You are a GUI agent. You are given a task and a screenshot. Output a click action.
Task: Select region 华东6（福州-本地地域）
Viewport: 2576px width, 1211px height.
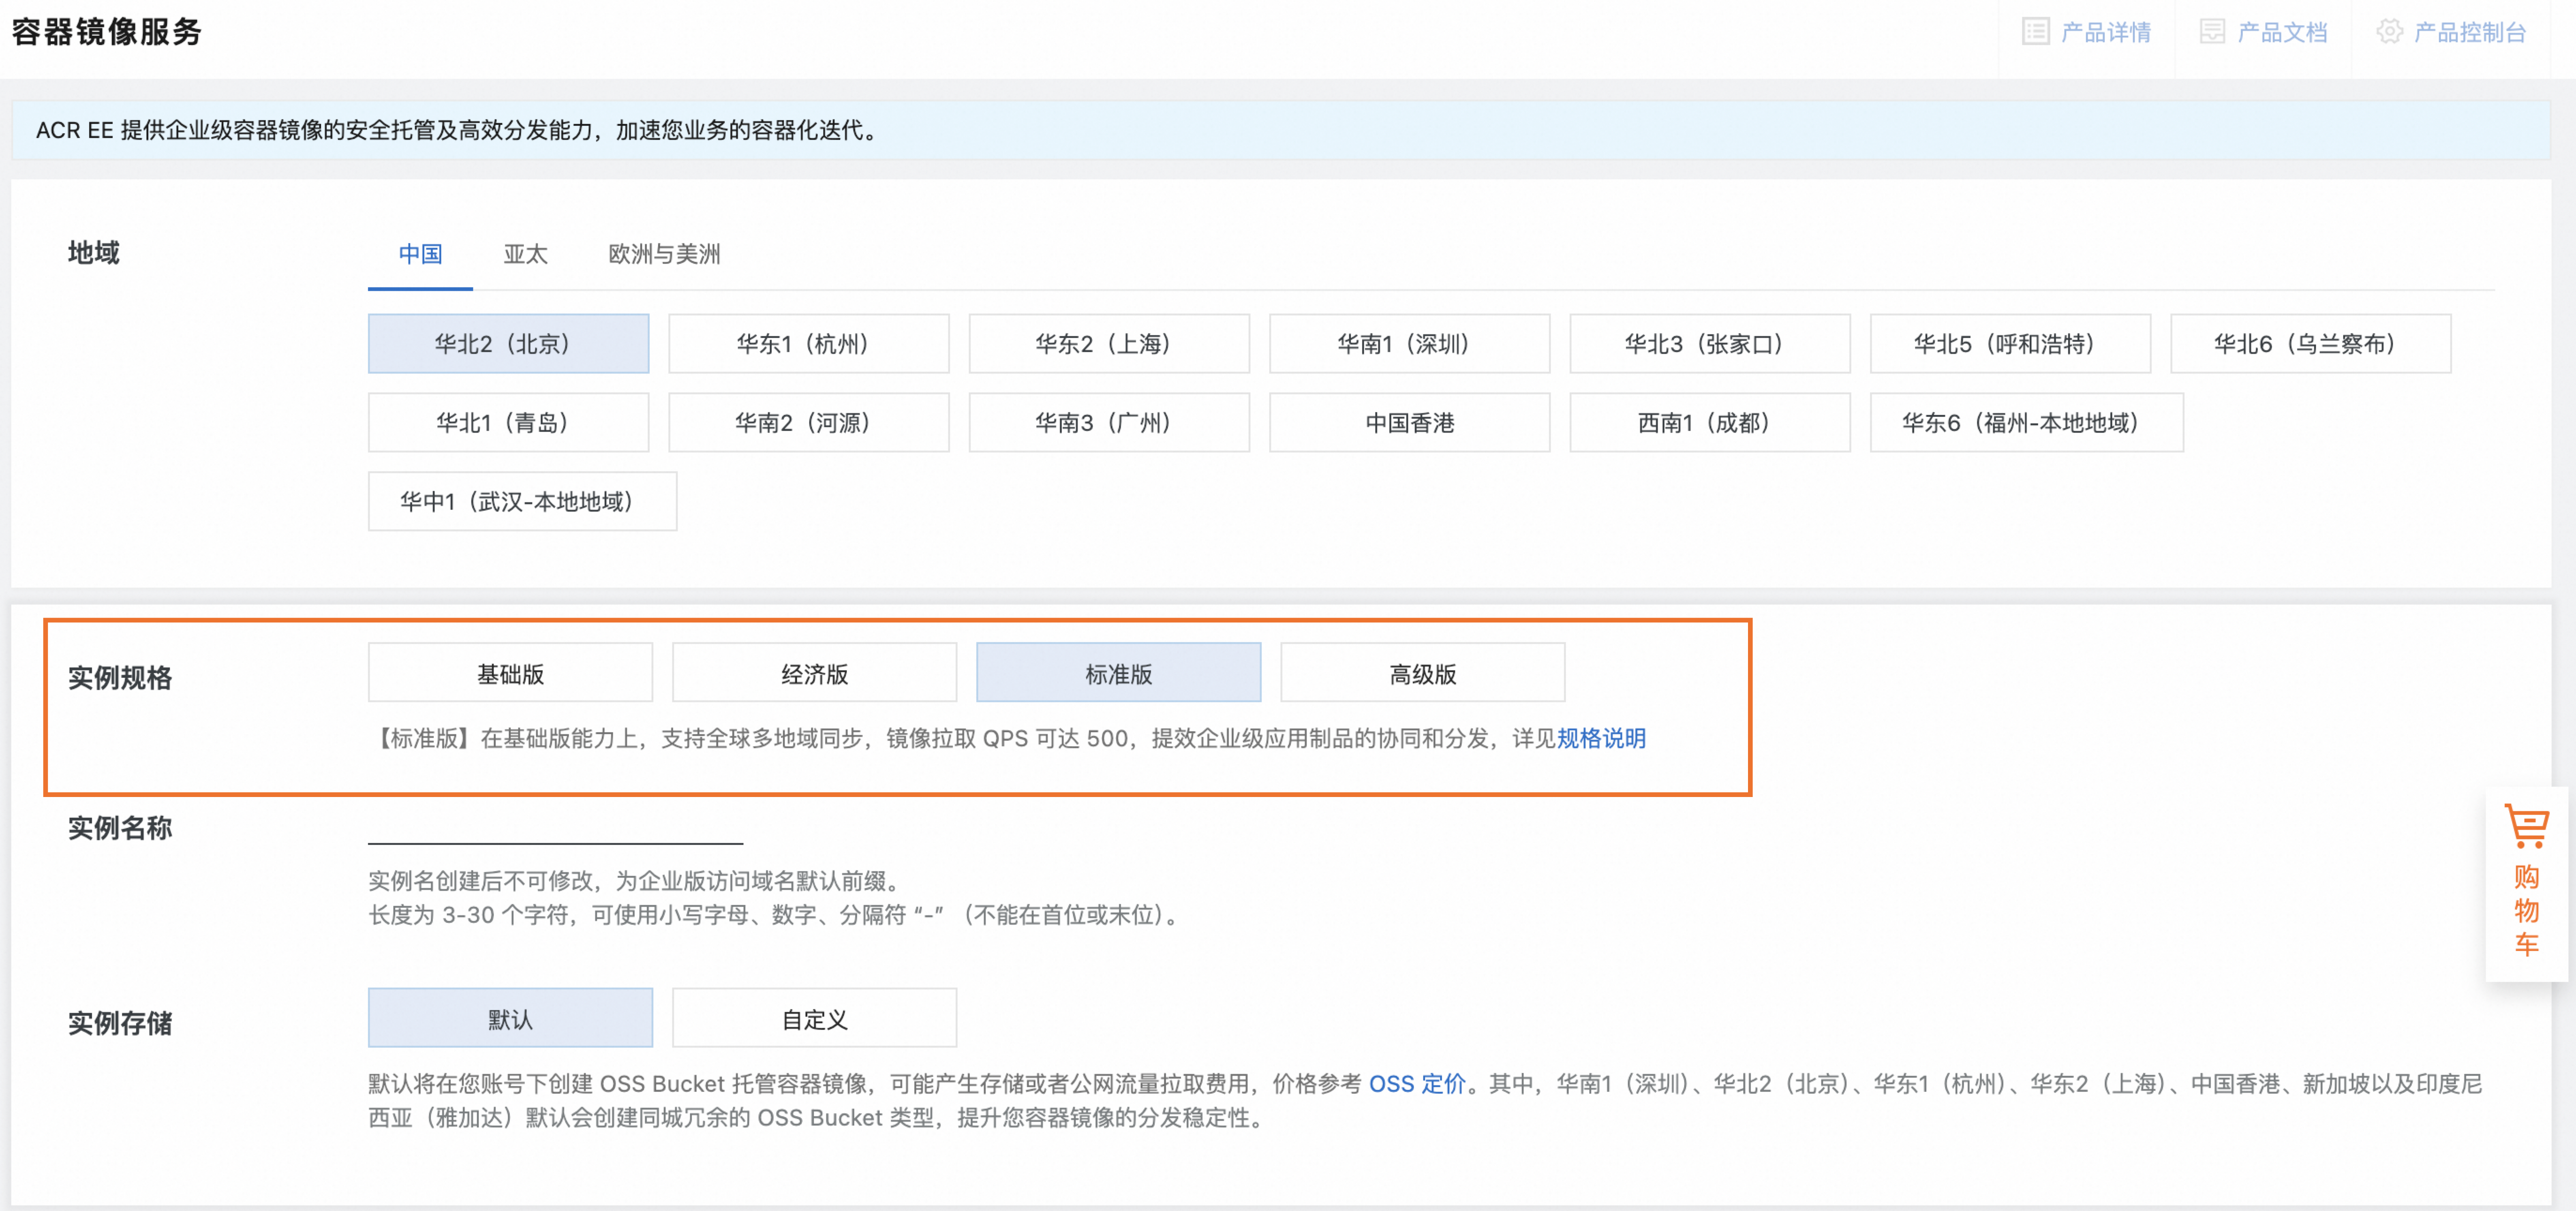coord(2026,423)
